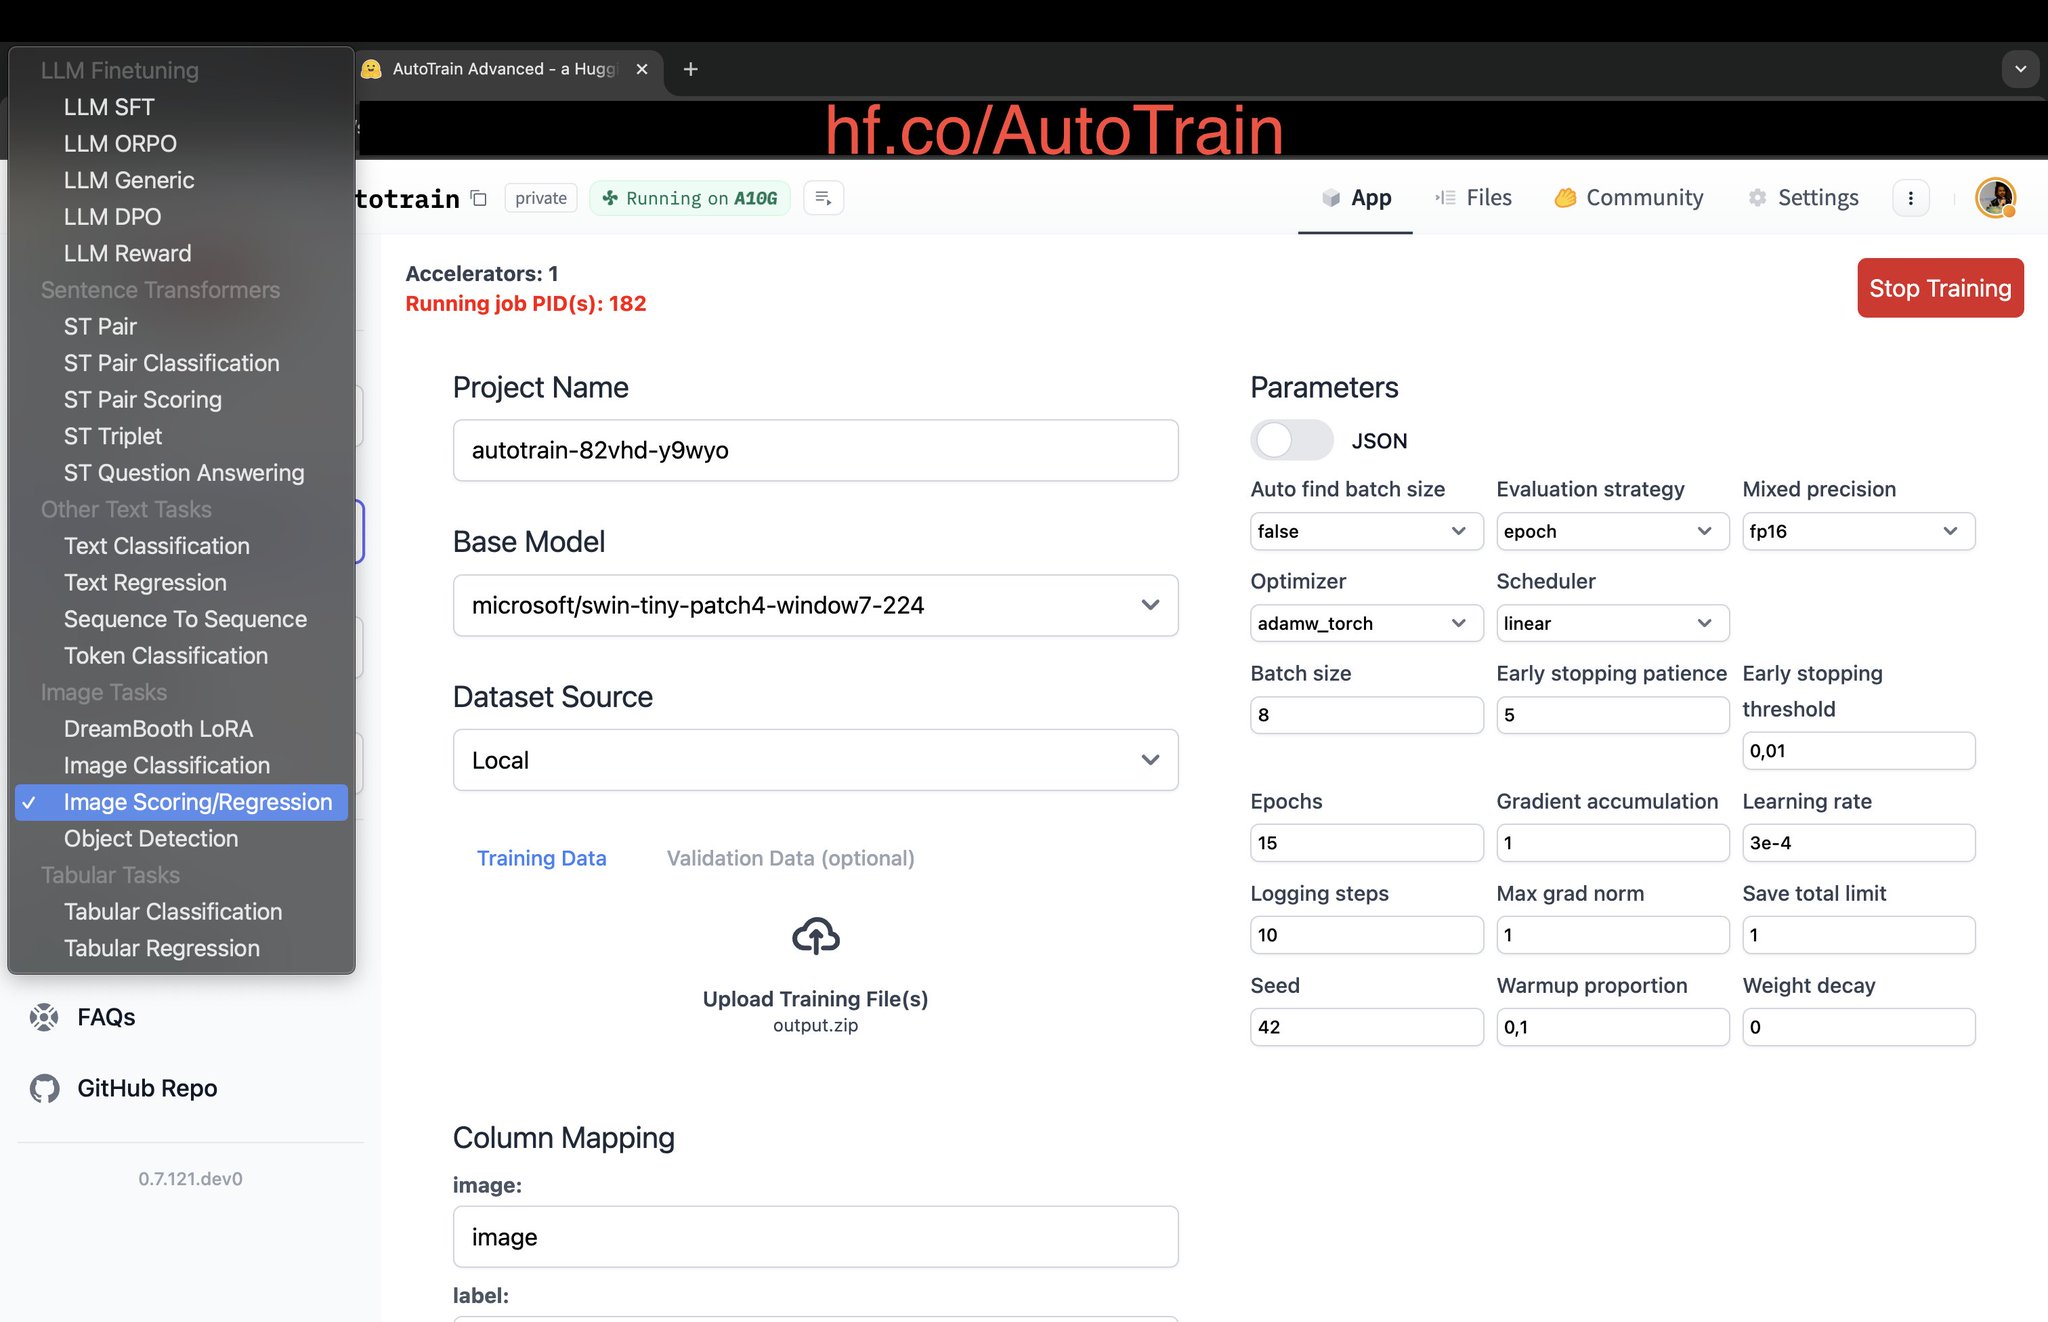Click the upload cloud icon for training files
Screen dimensions: 2048x1322
815,936
